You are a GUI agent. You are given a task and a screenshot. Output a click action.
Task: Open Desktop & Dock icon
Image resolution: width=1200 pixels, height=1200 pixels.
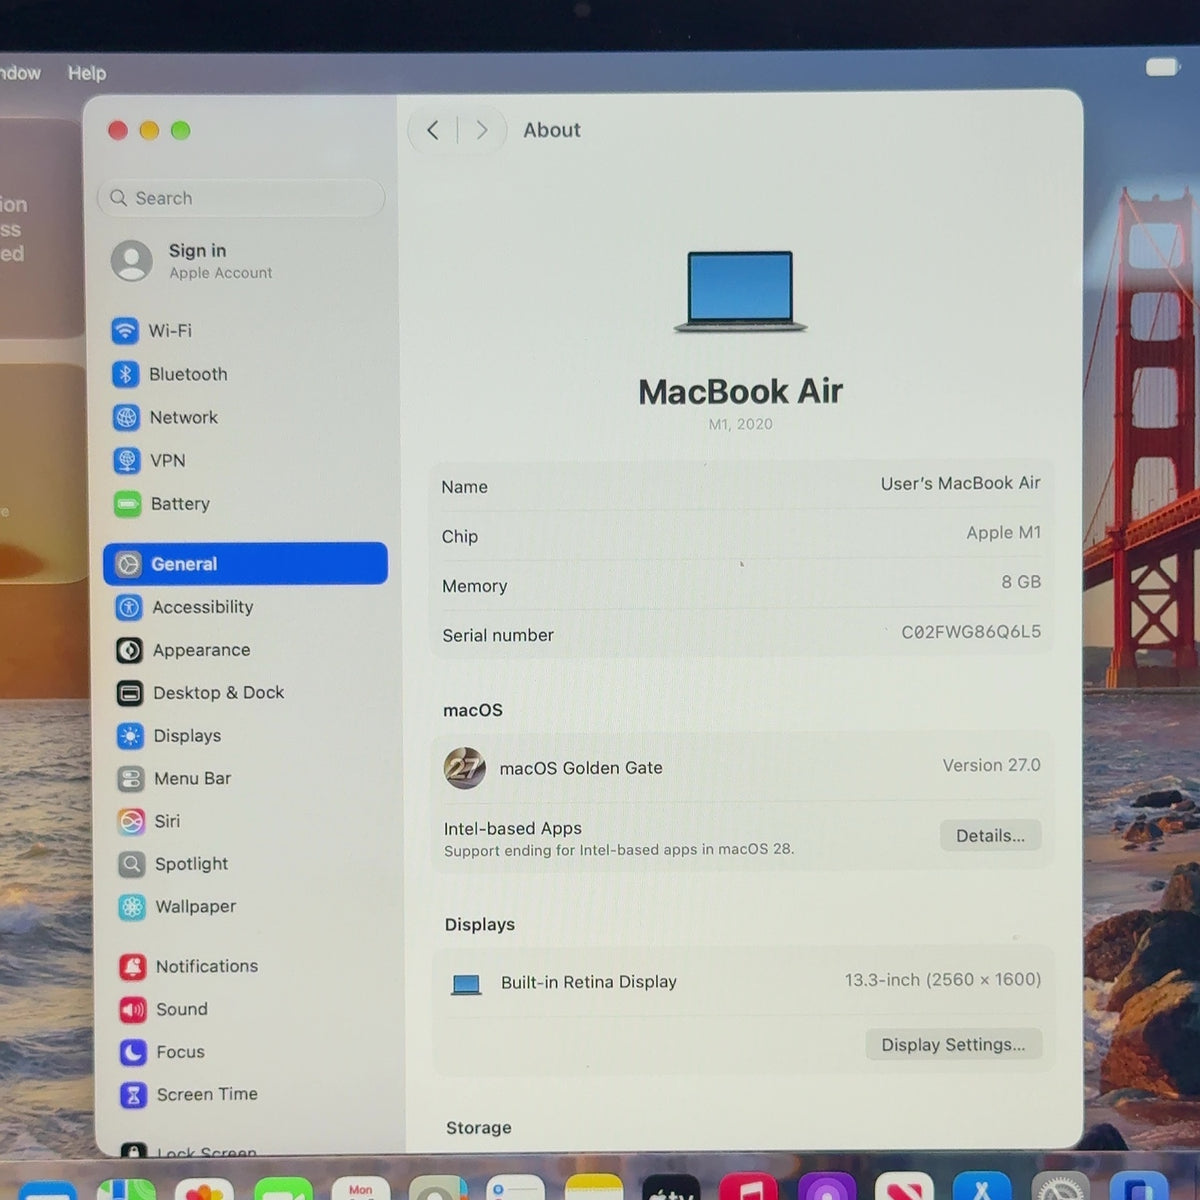(130, 693)
